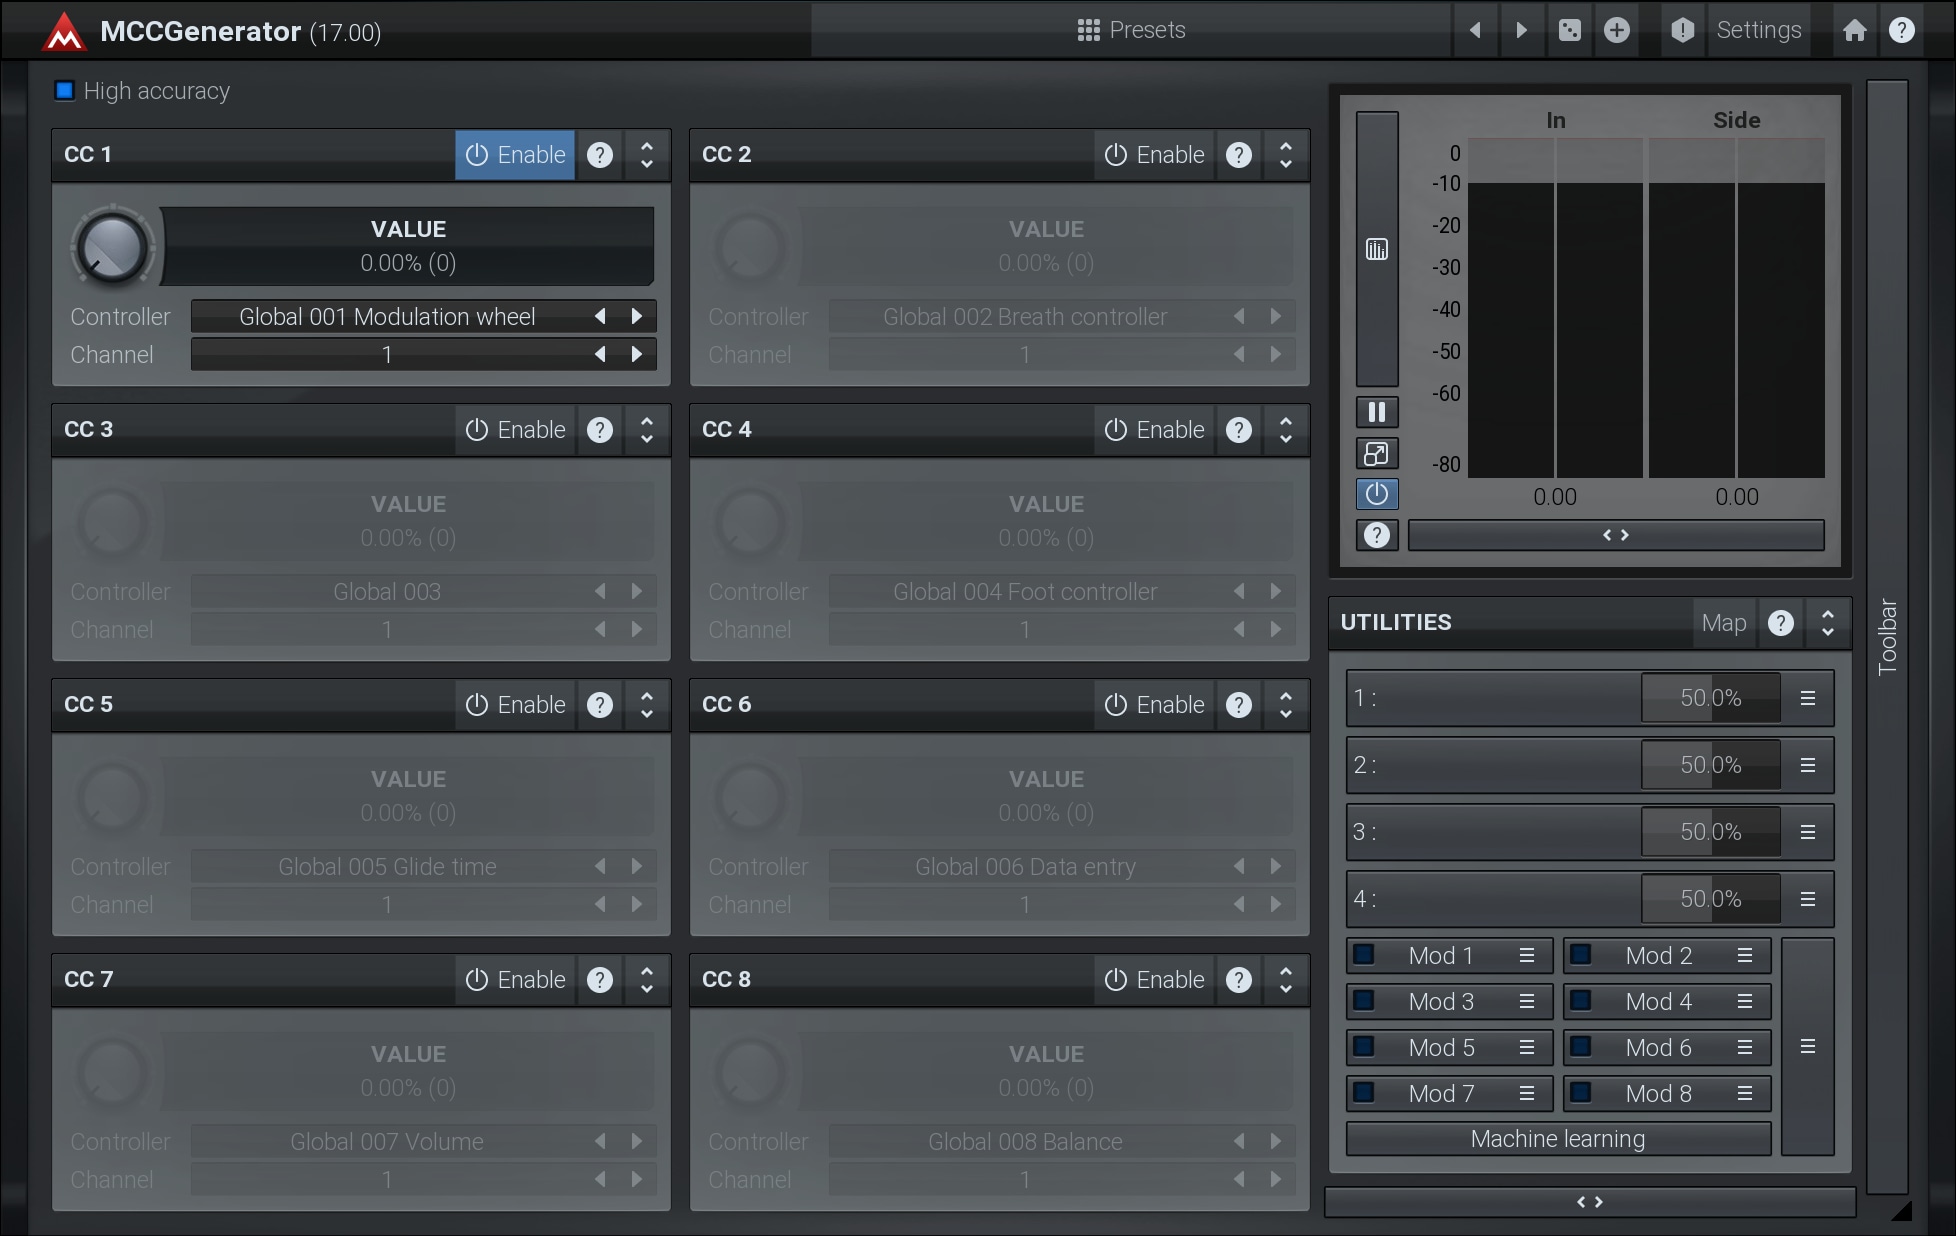The image size is (1956, 1236).
Task: Open the help icon for CC 2
Action: 1238,155
